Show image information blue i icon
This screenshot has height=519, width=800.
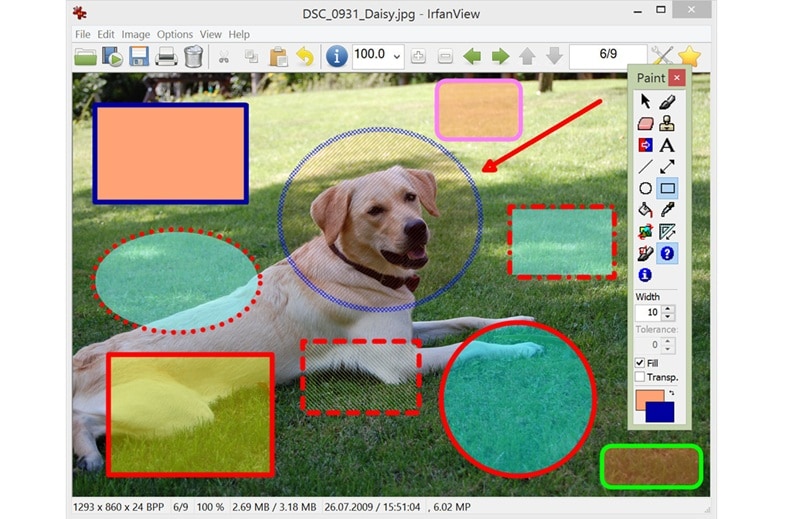point(336,56)
